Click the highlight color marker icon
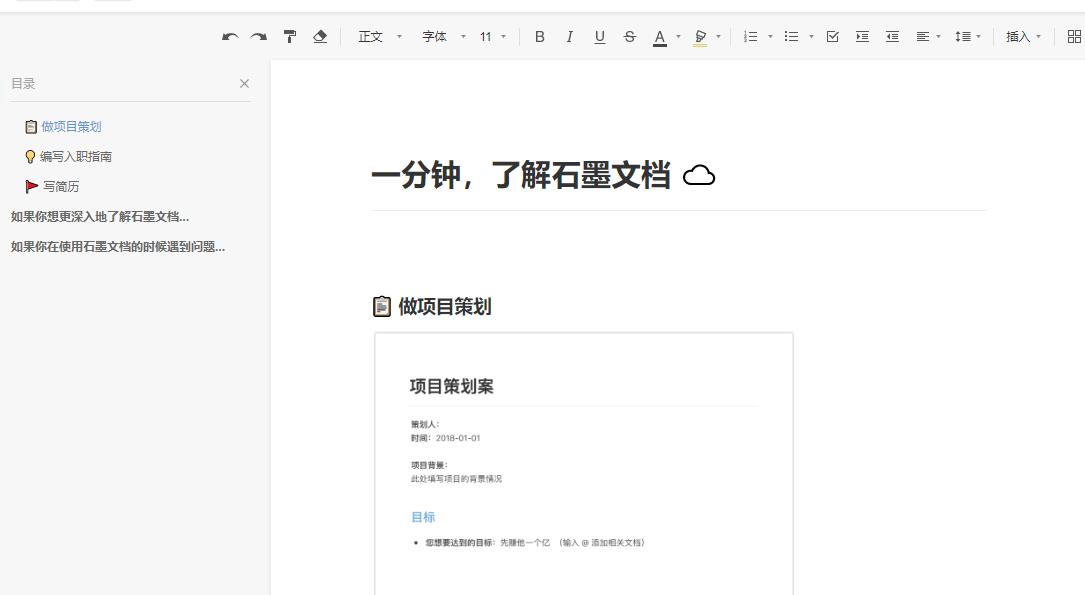The width and height of the screenshot is (1085, 595). click(700, 37)
